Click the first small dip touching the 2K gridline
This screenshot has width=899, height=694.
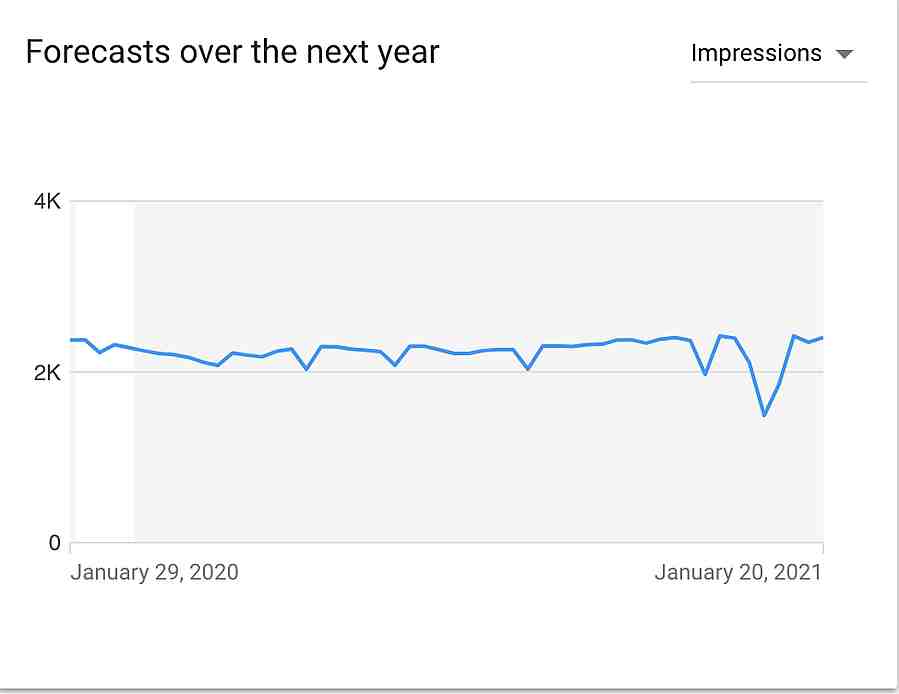(x=307, y=369)
